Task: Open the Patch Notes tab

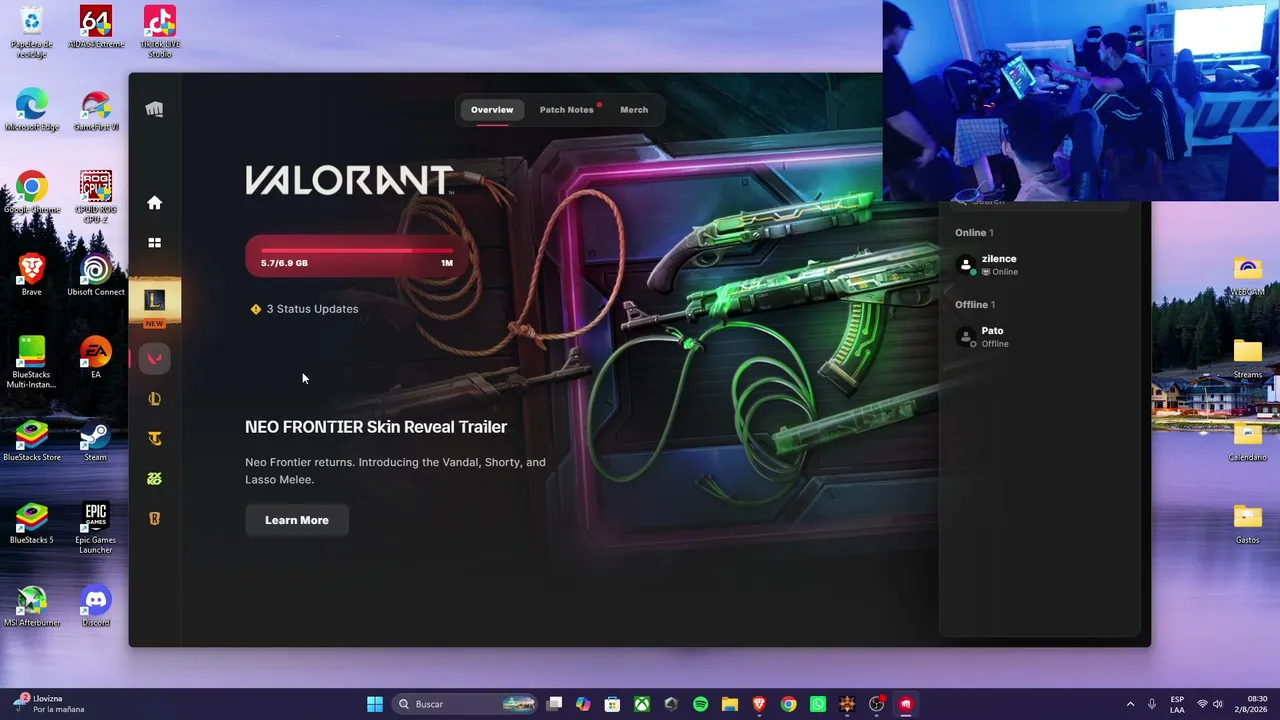Action: (567, 110)
